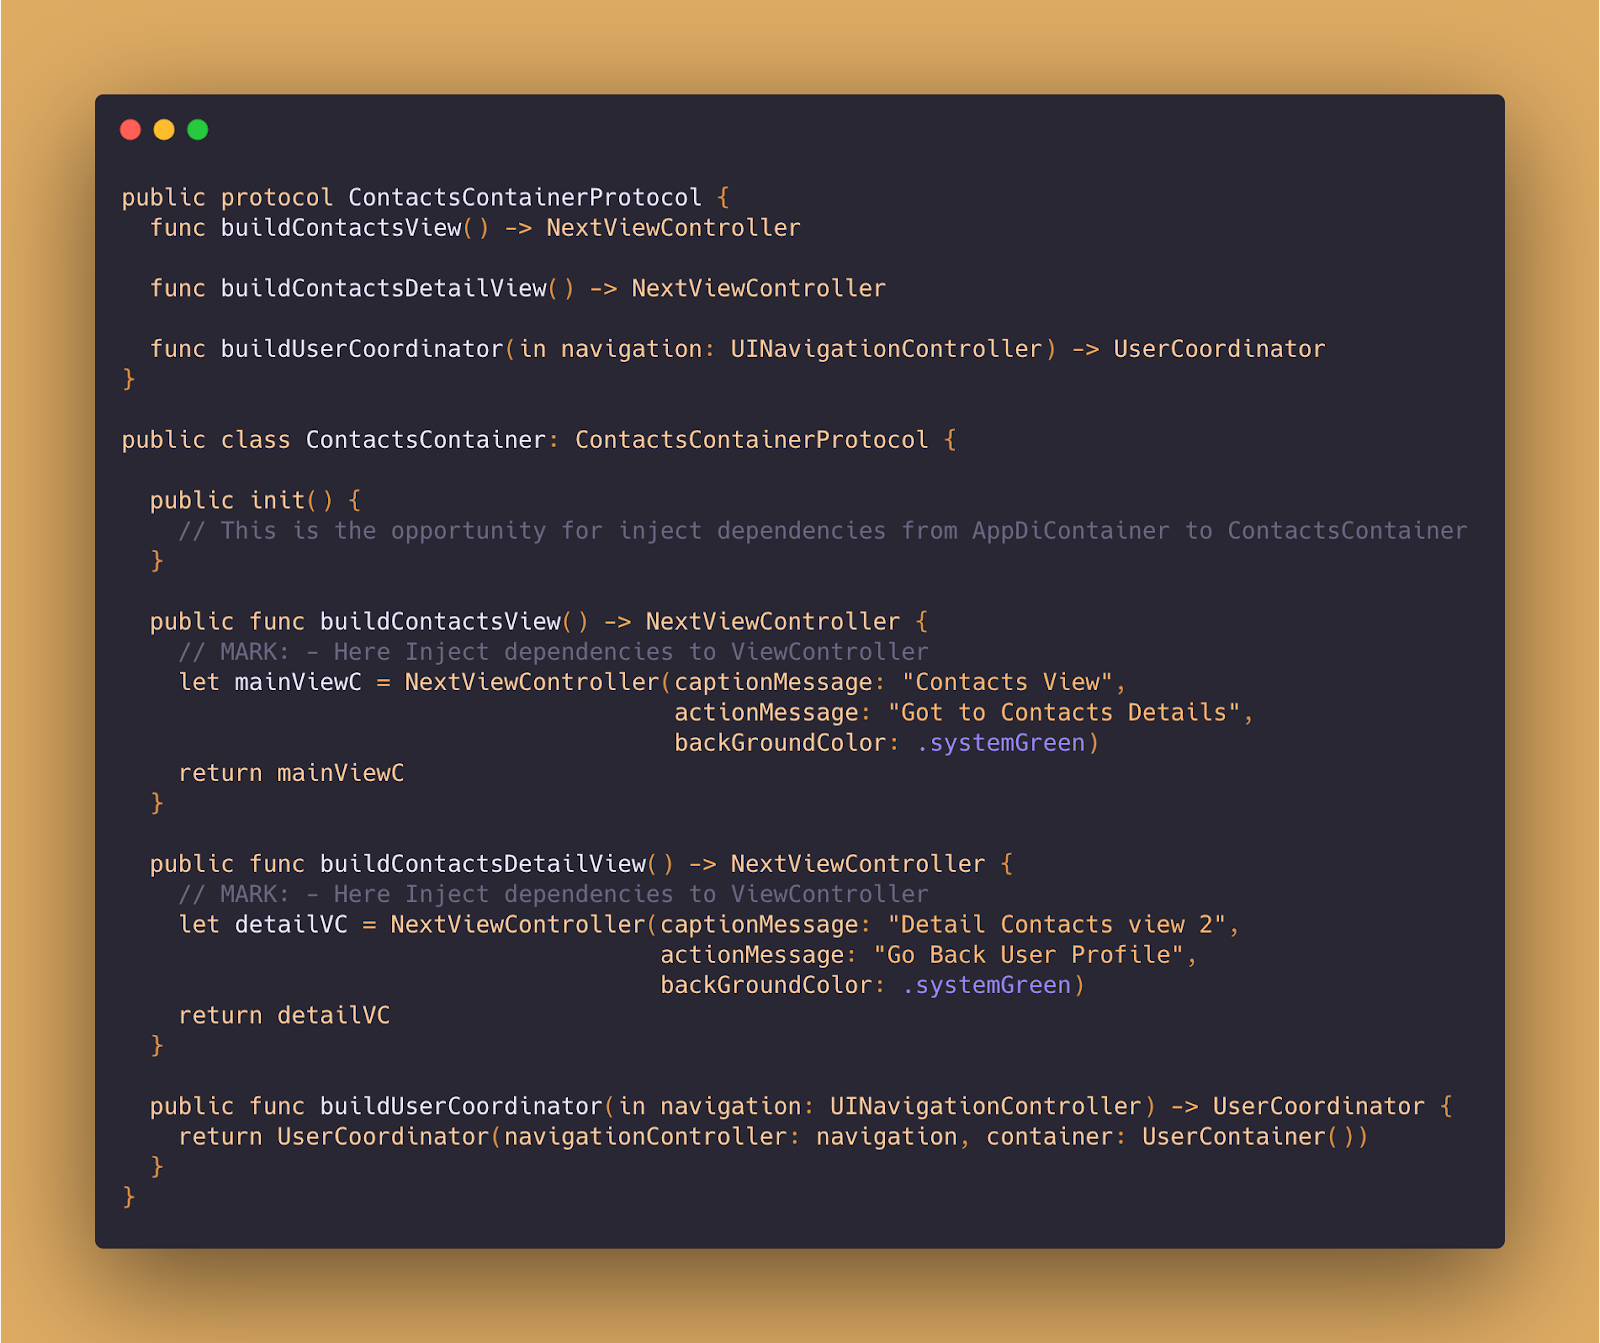Image resolution: width=1600 pixels, height=1343 pixels.
Task: Click the first .systemGreen color value
Action: (x=1001, y=743)
